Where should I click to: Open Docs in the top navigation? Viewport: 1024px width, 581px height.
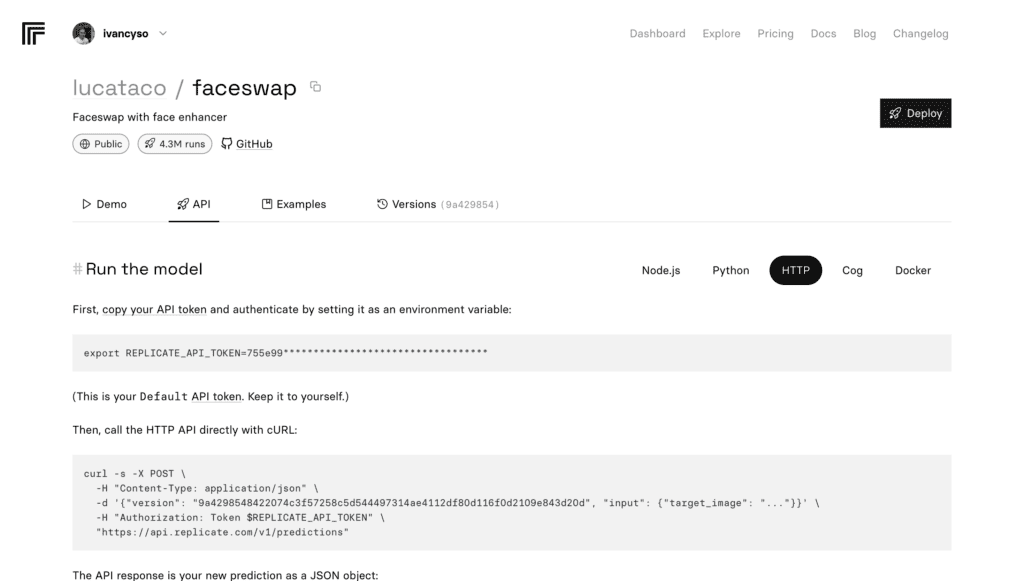[823, 33]
